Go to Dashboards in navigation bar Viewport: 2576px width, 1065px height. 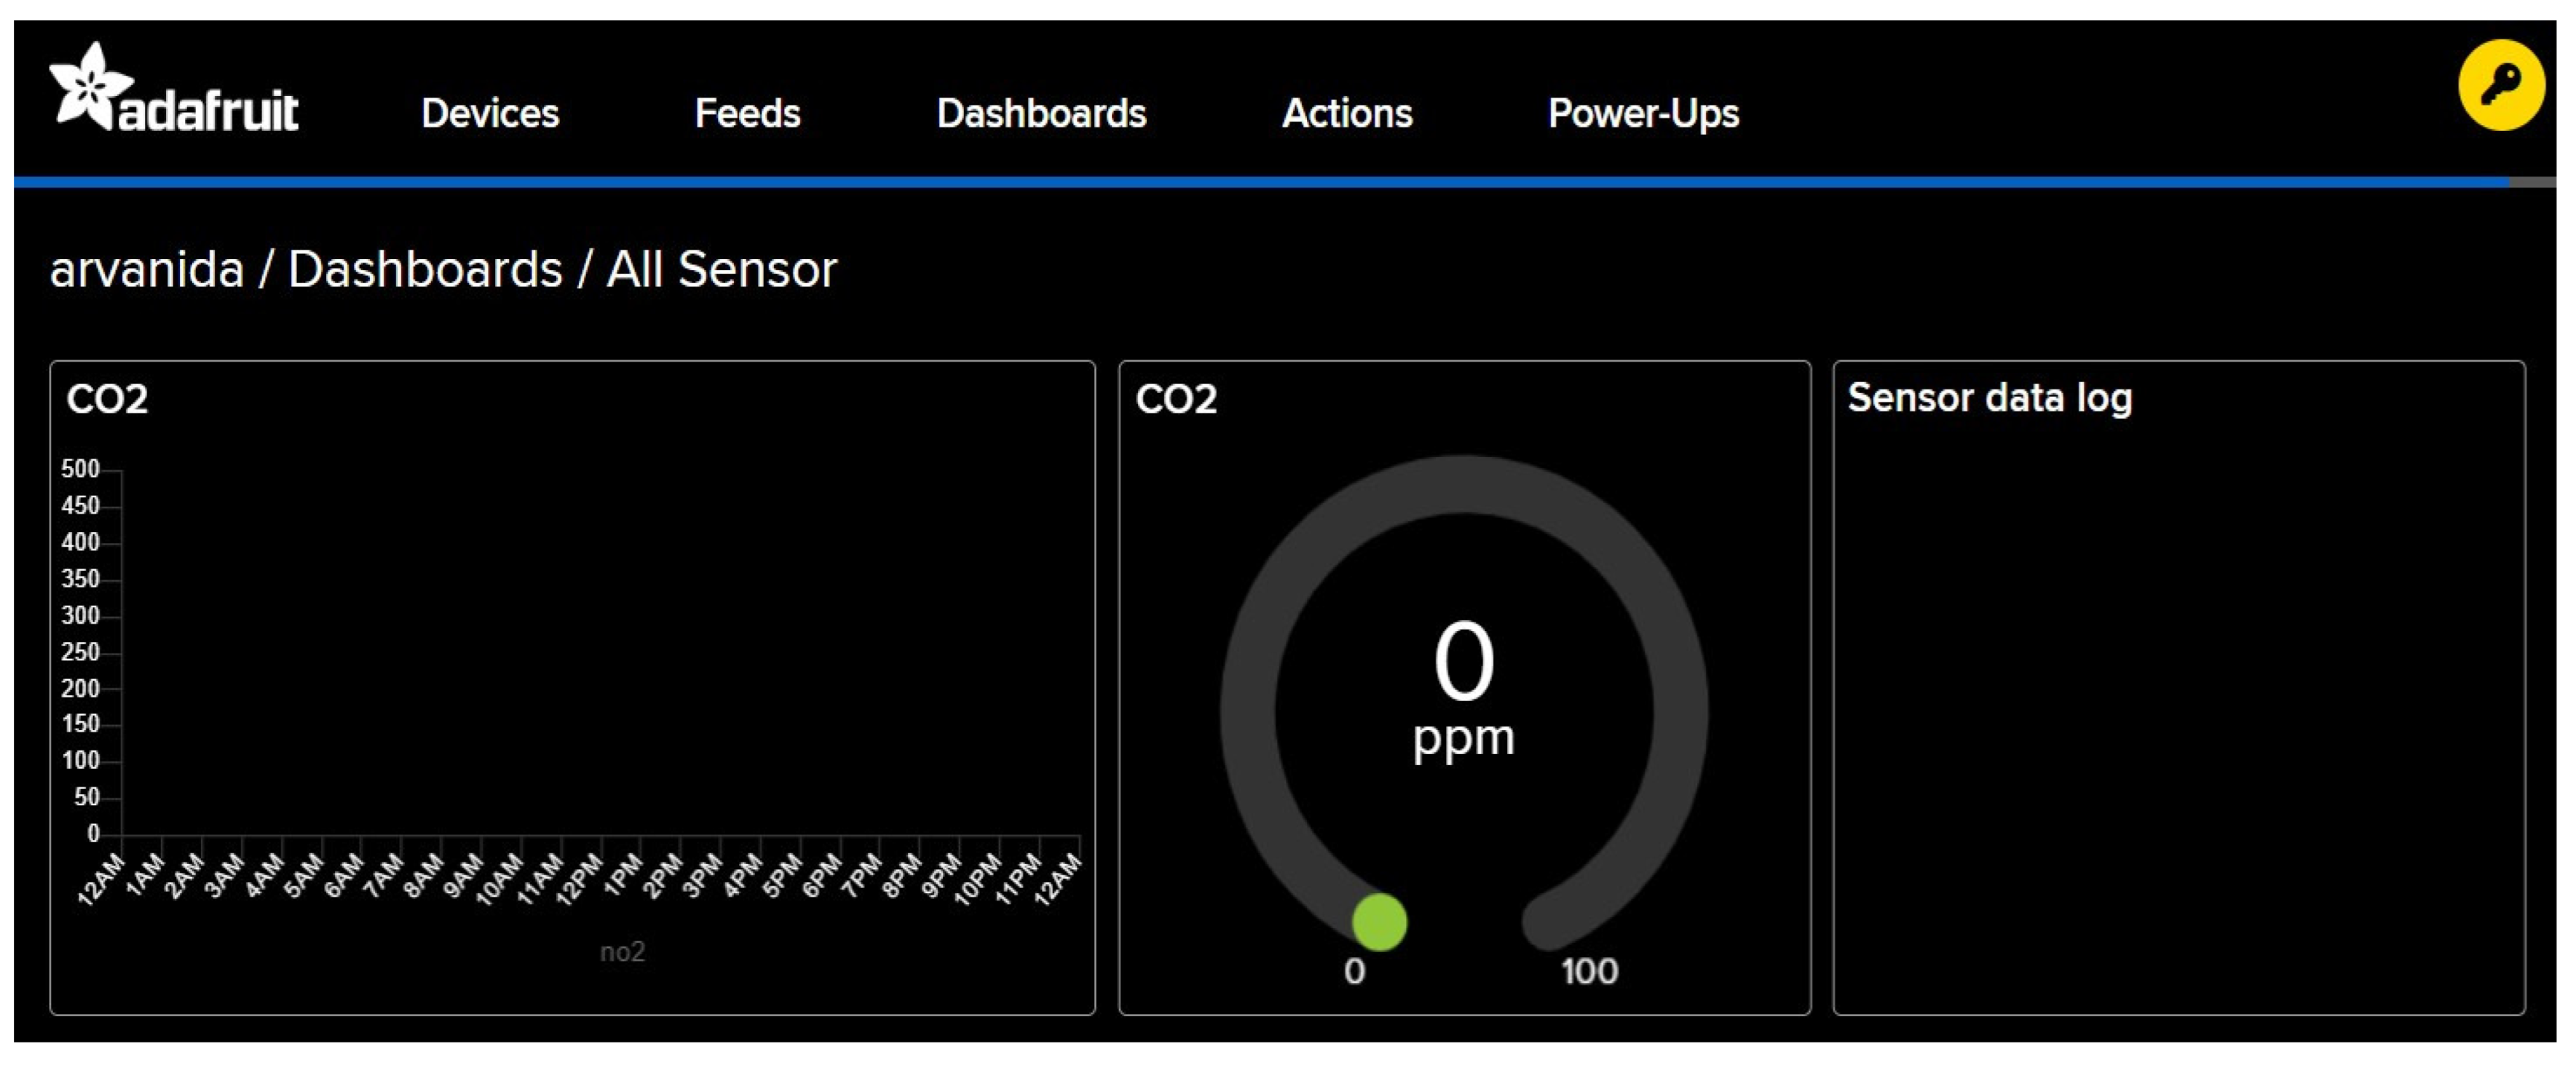pos(1041,113)
